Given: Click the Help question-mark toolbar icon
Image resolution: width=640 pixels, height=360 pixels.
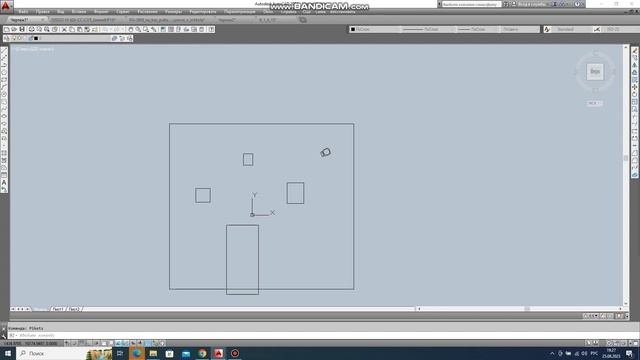Looking at the screenshot, I should tap(211, 29).
